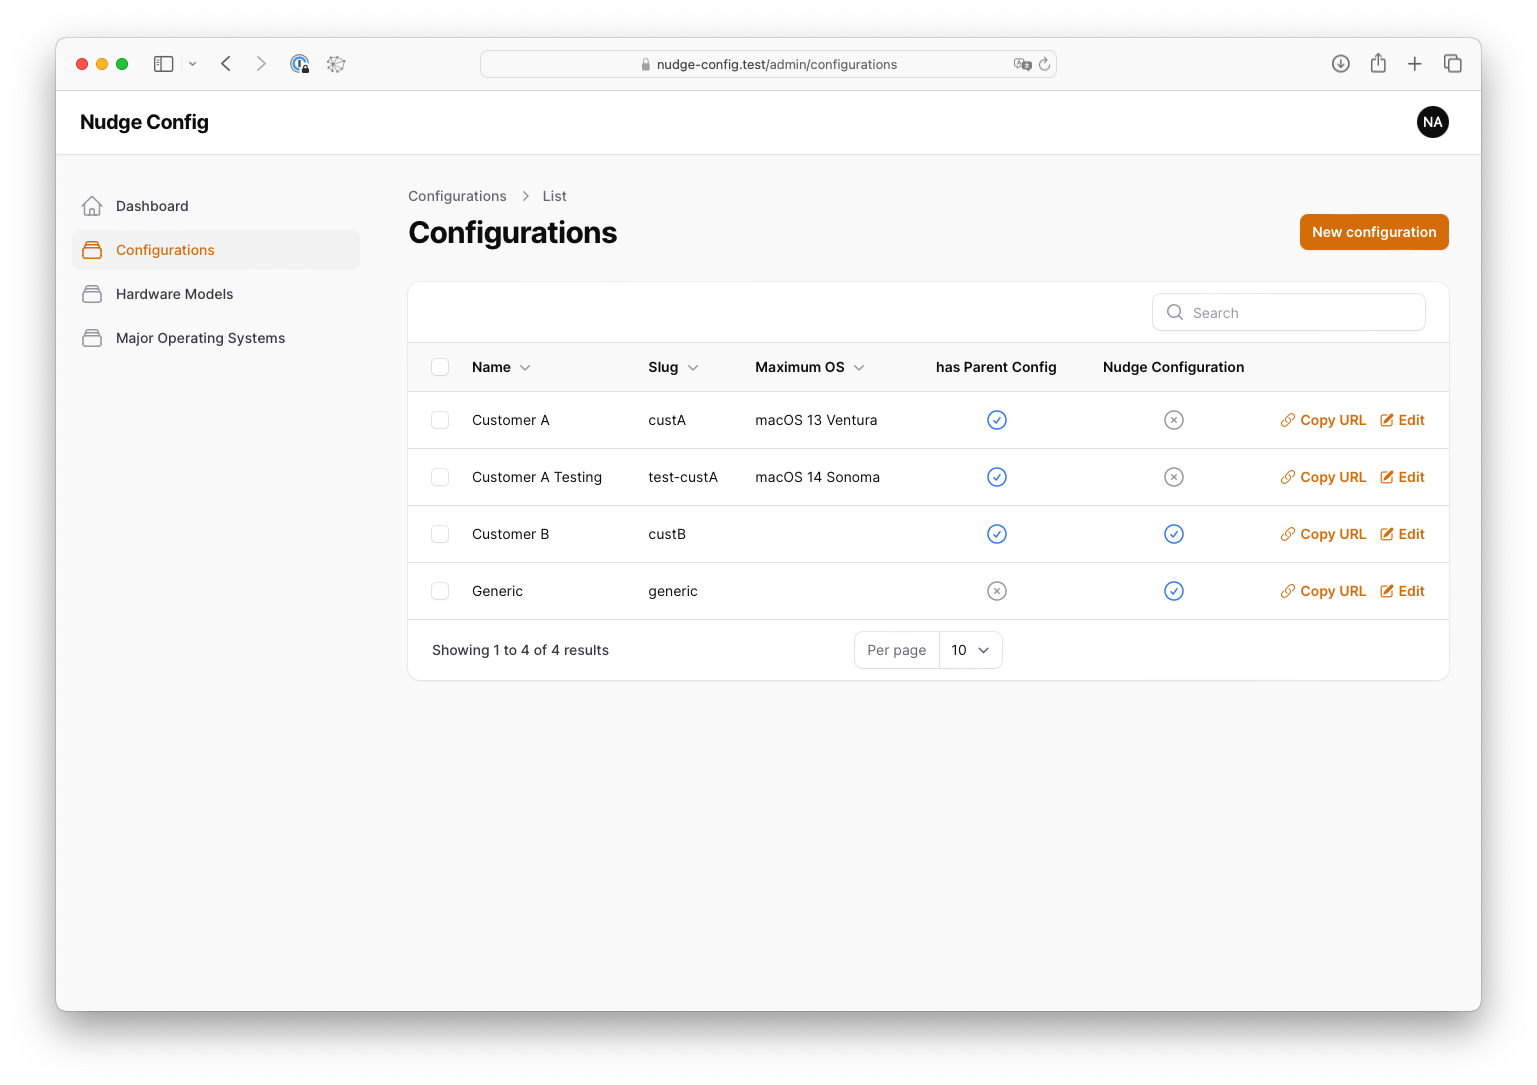Click the page reload icon
Image resolution: width=1537 pixels, height=1085 pixels.
click(x=1045, y=64)
